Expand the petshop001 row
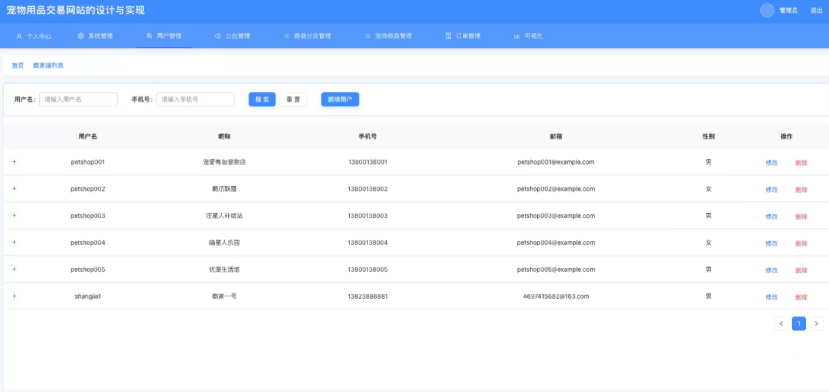 point(14,162)
